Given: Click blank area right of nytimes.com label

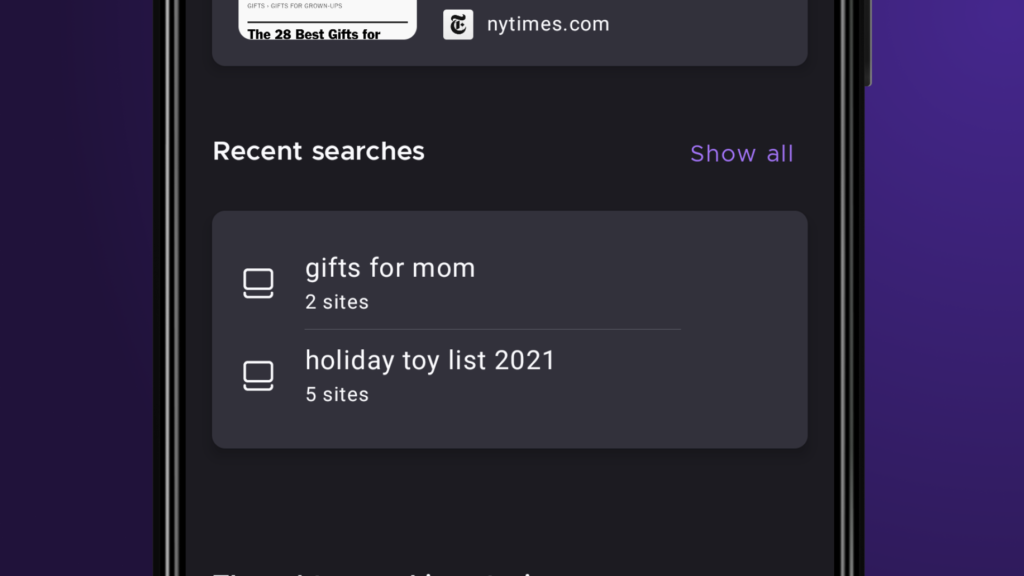Looking at the screenshot, I should (x=710, y=25).
